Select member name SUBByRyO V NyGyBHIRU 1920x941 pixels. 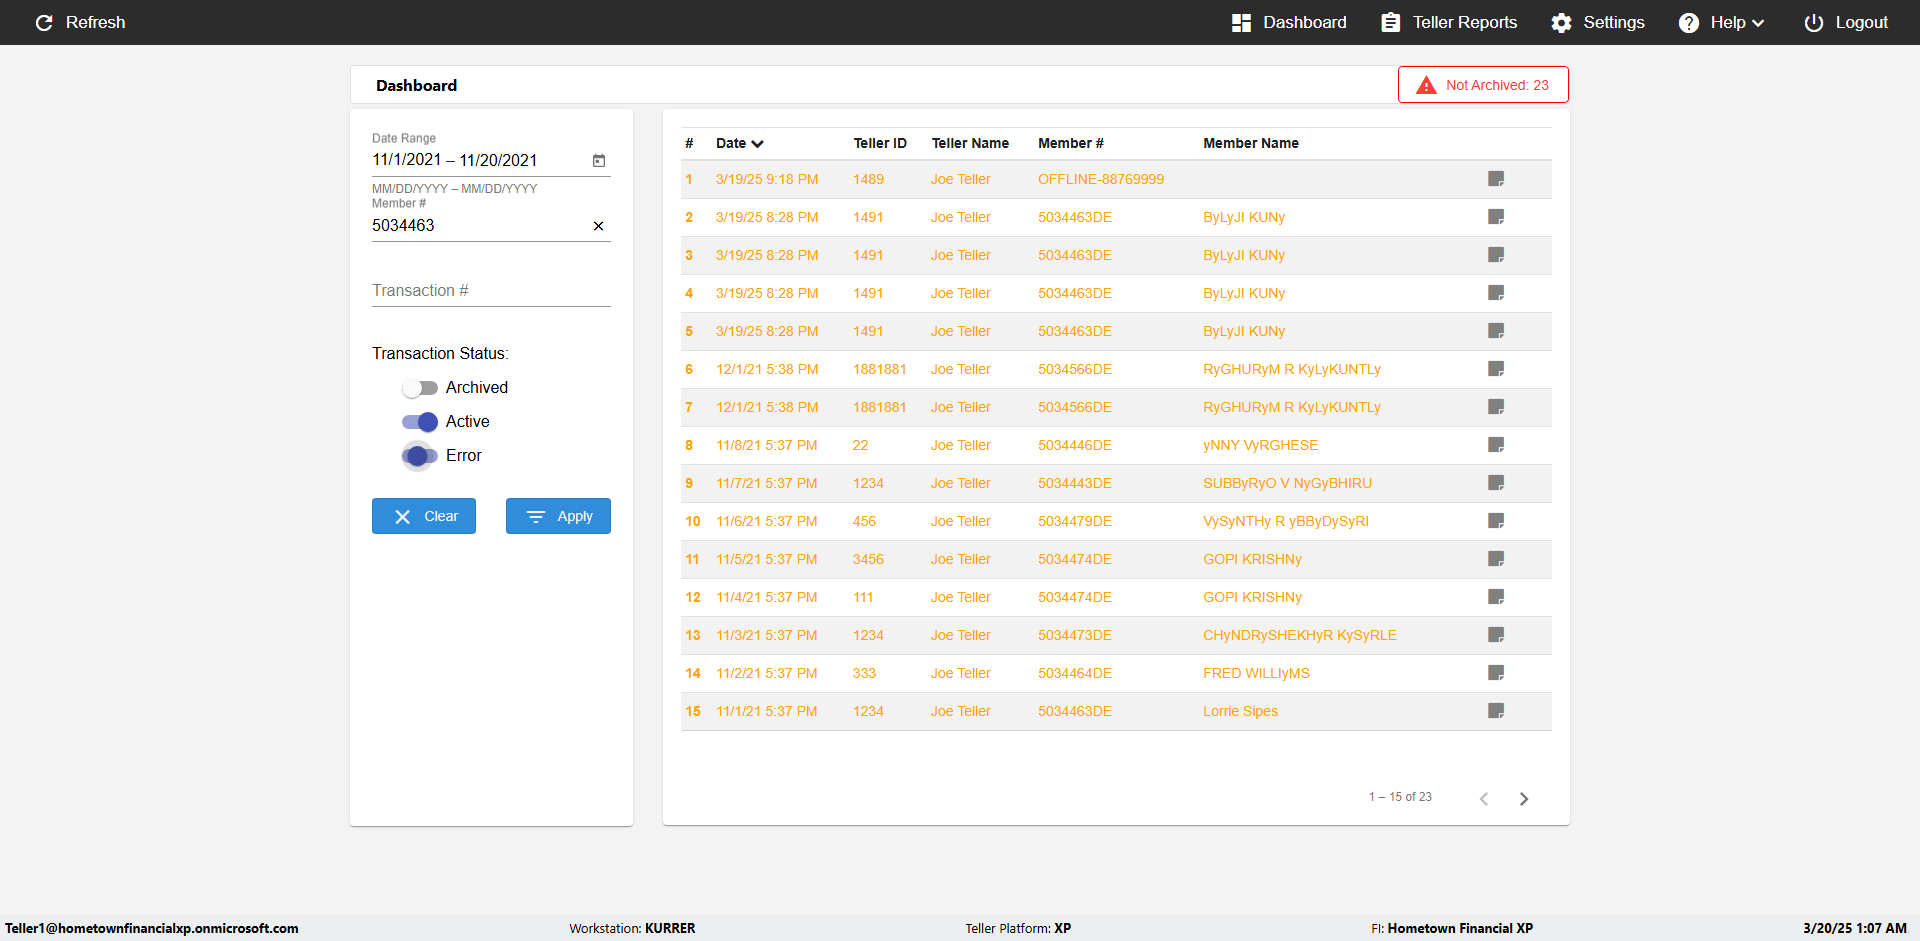click(1287, 483)
